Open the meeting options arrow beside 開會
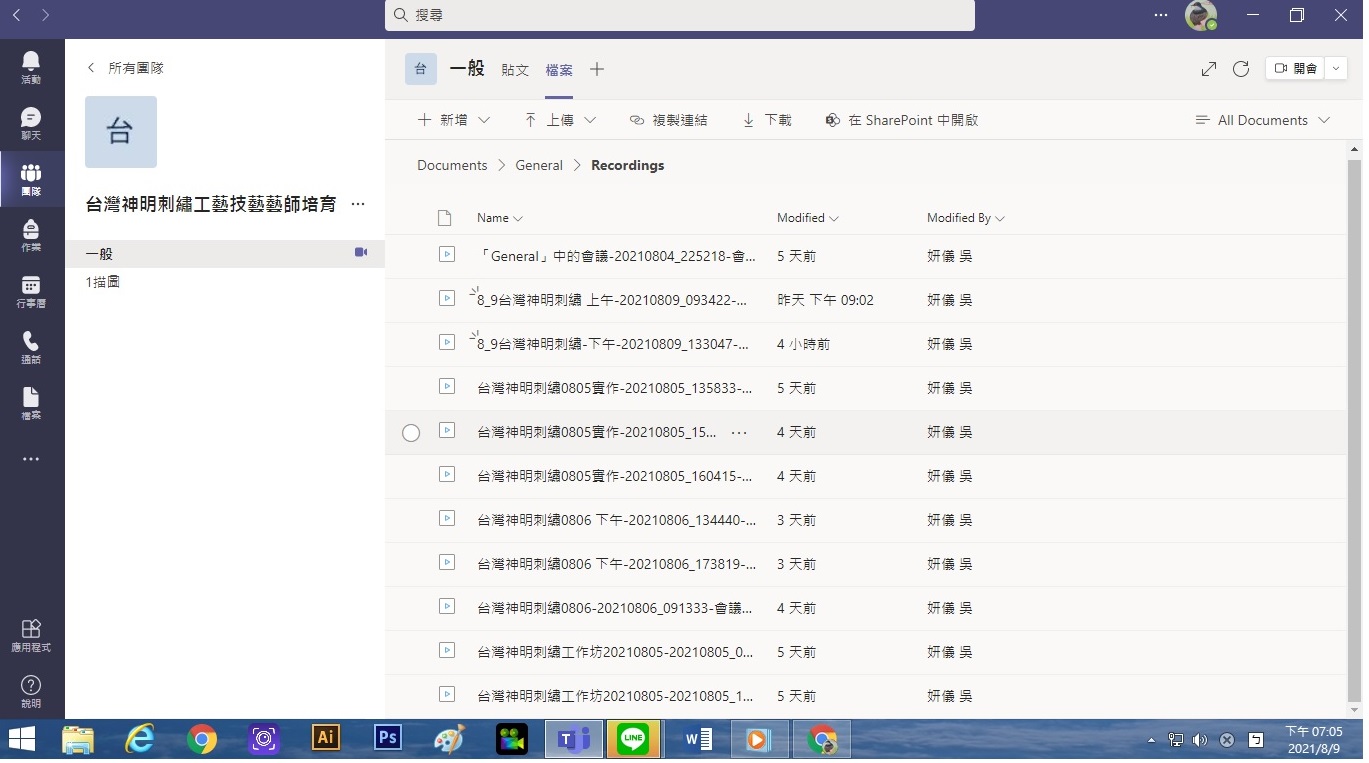Screen dimensions: 1369x763 point(1338,68)
